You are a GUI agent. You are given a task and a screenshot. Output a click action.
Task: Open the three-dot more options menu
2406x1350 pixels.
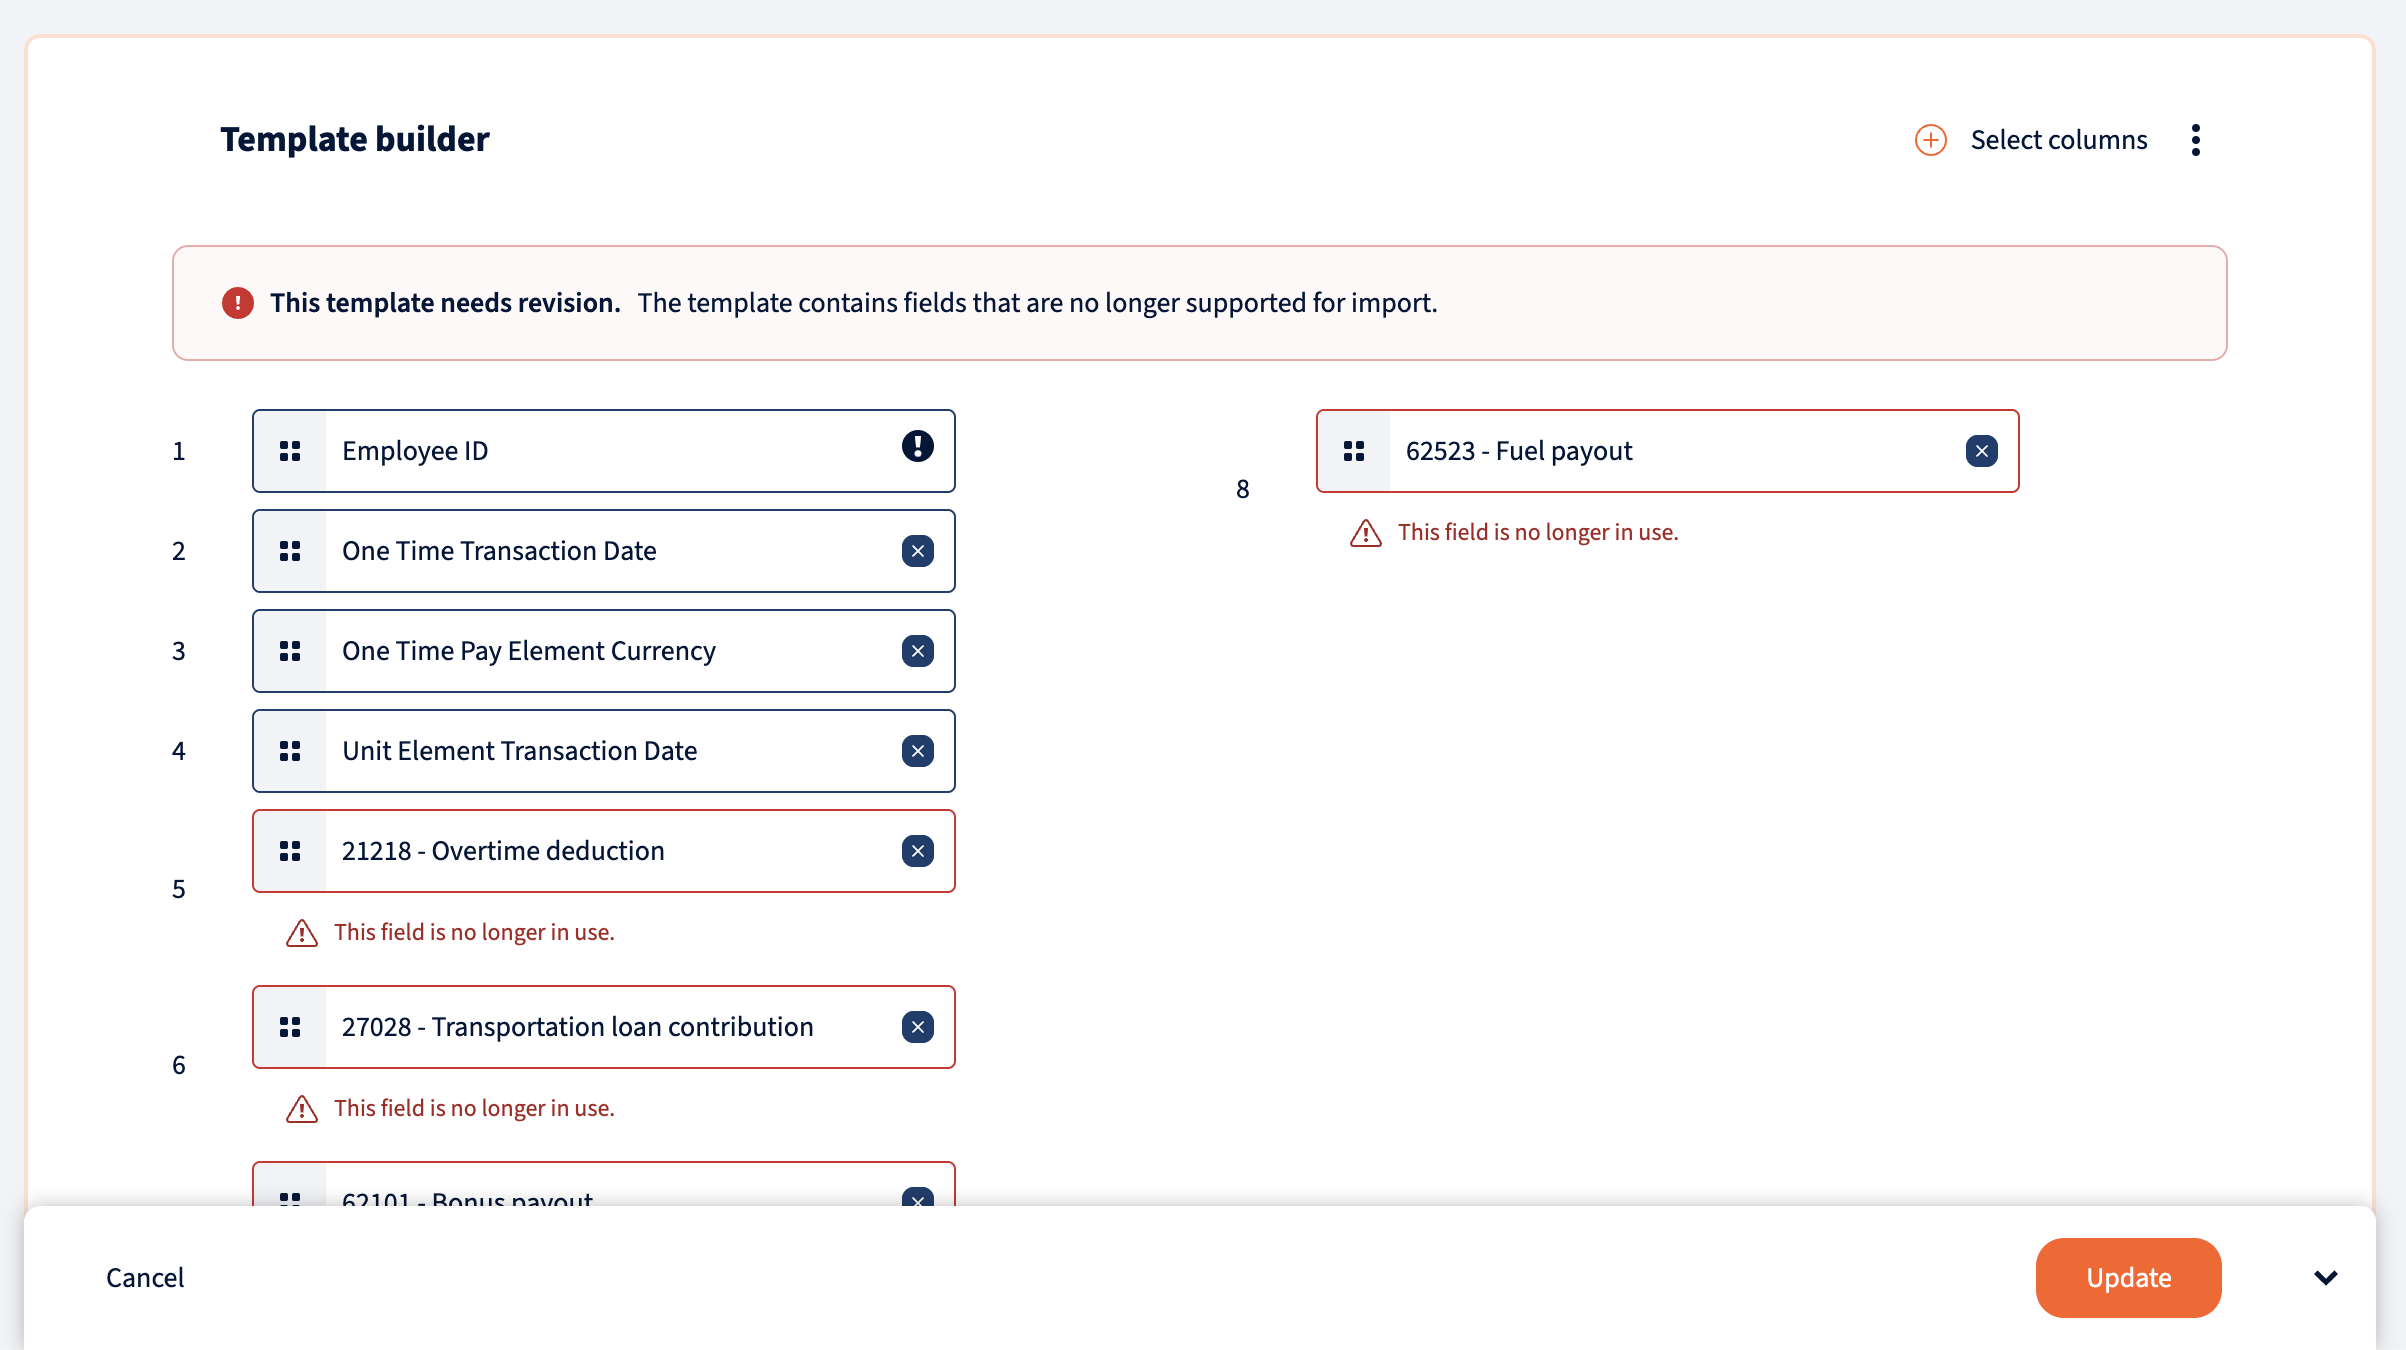(x=2195, y=140)
